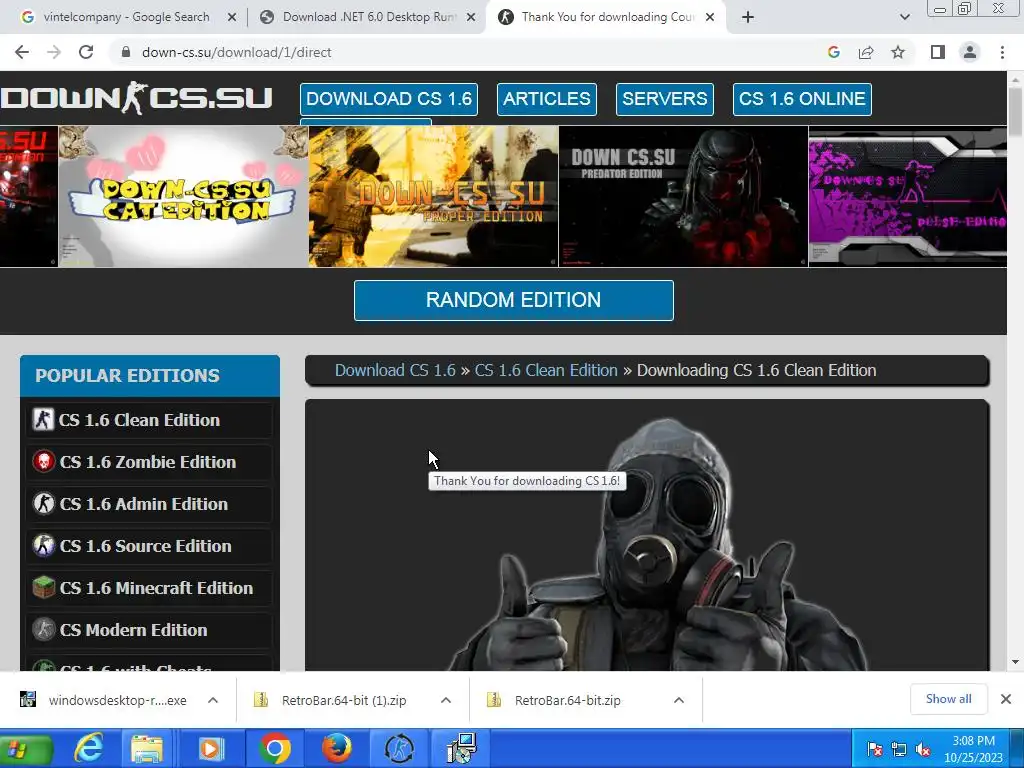Close the Thank You for downloading tab
1024x768 pixels.
[711, 17]
